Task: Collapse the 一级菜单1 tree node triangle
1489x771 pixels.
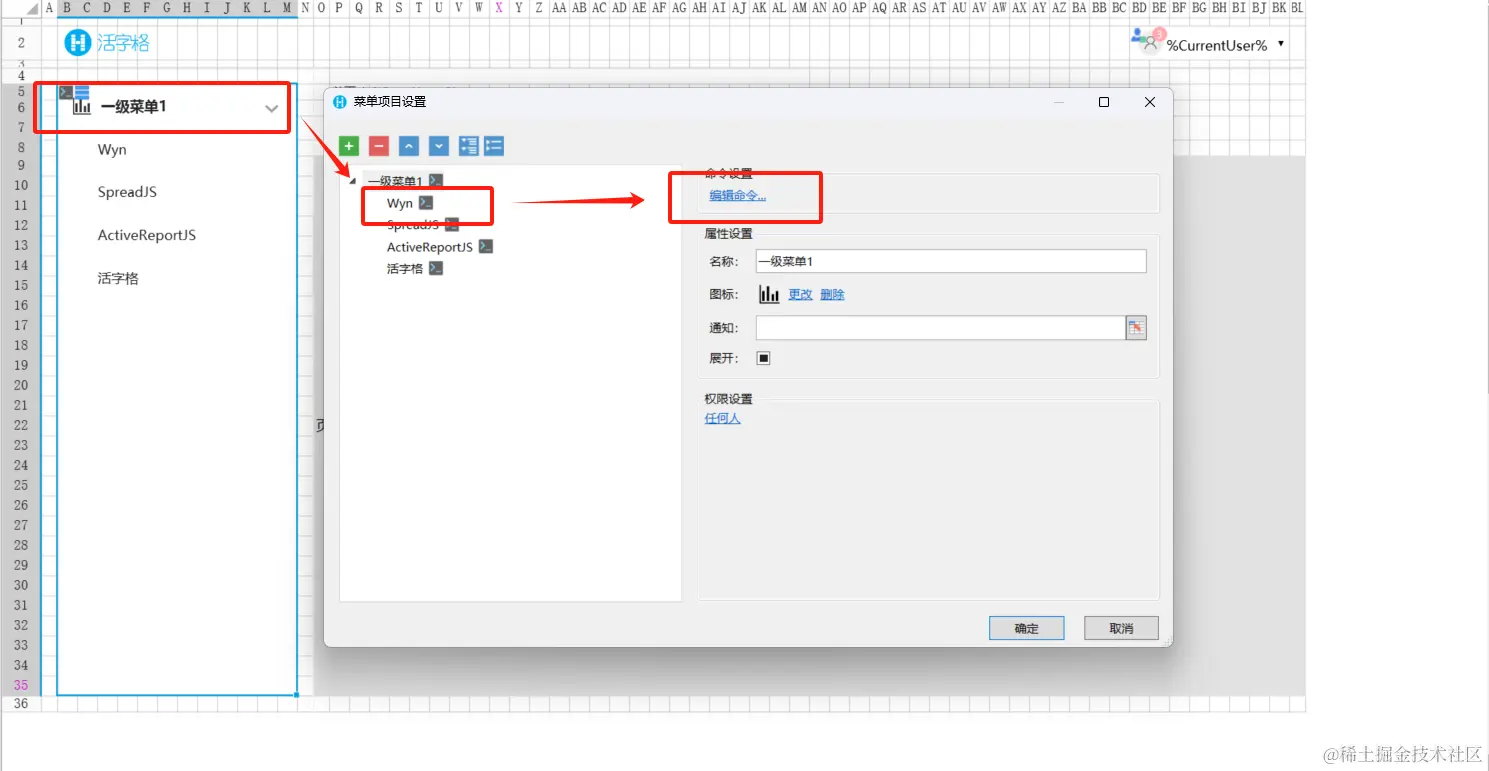Action: [351, 182]
